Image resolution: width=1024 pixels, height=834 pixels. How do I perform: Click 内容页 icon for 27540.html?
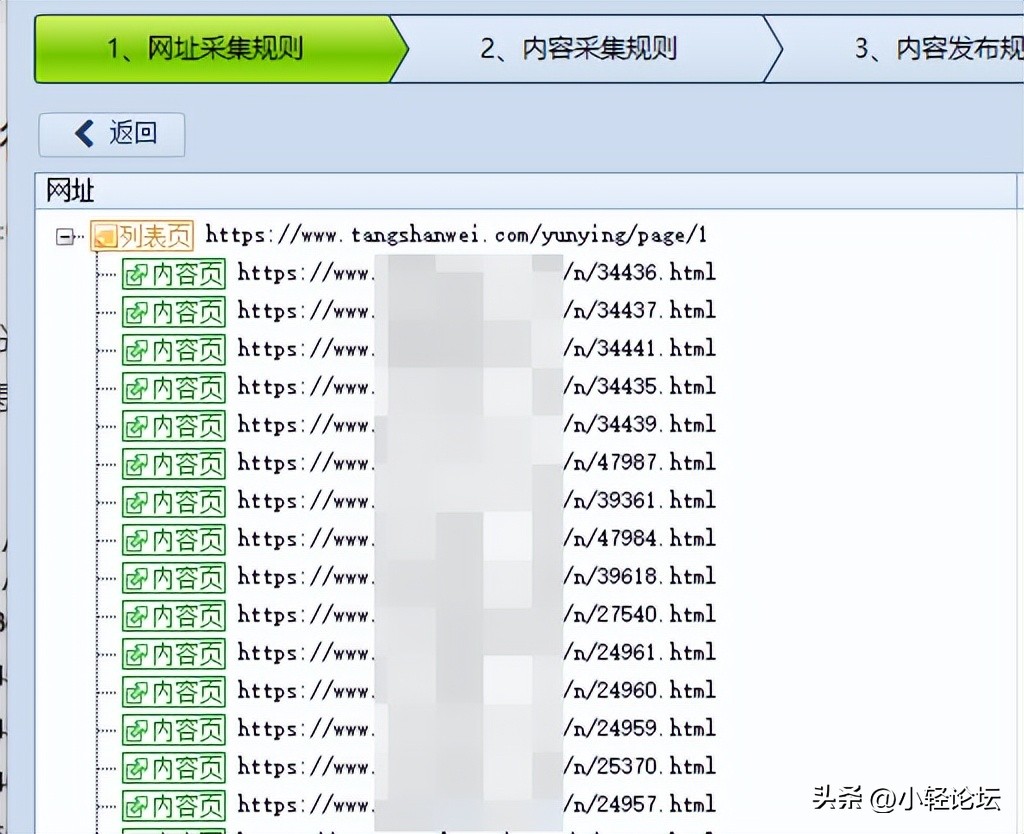click(174, 615)
